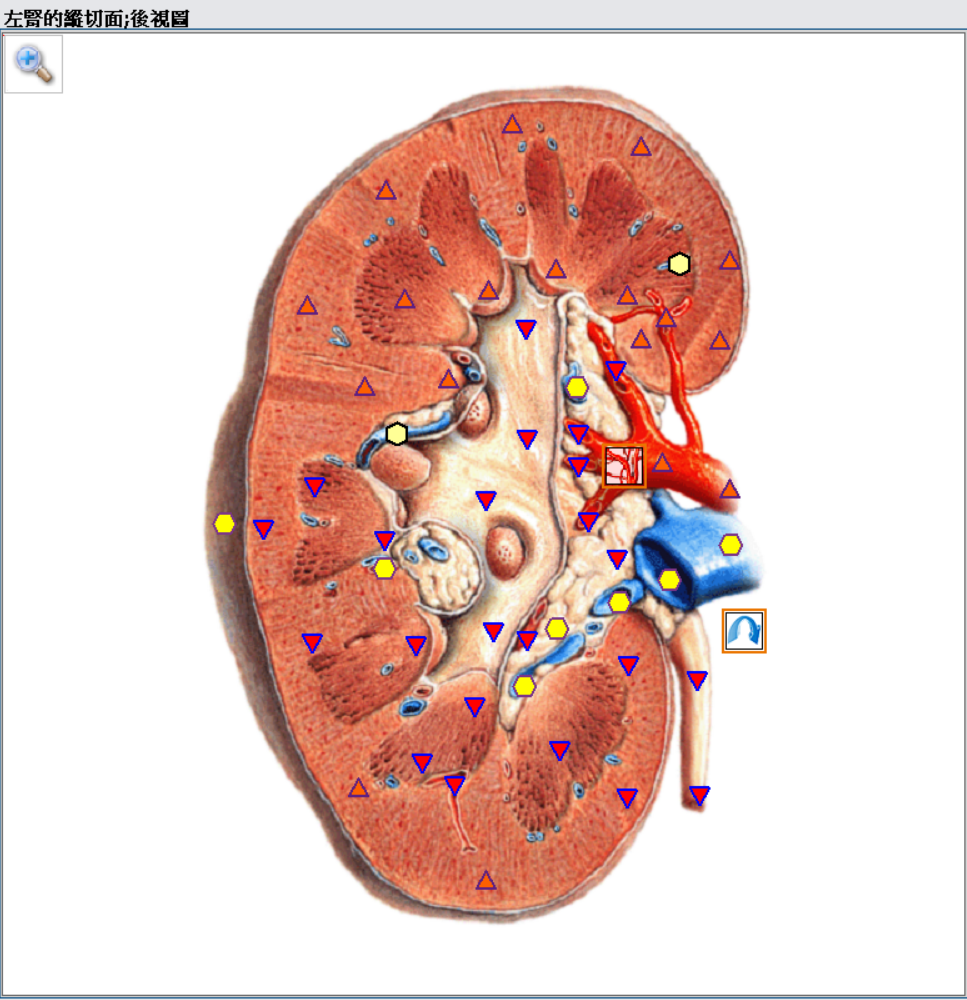Select orange triangle at kidney's bottom pole

(x=486, y=881)
